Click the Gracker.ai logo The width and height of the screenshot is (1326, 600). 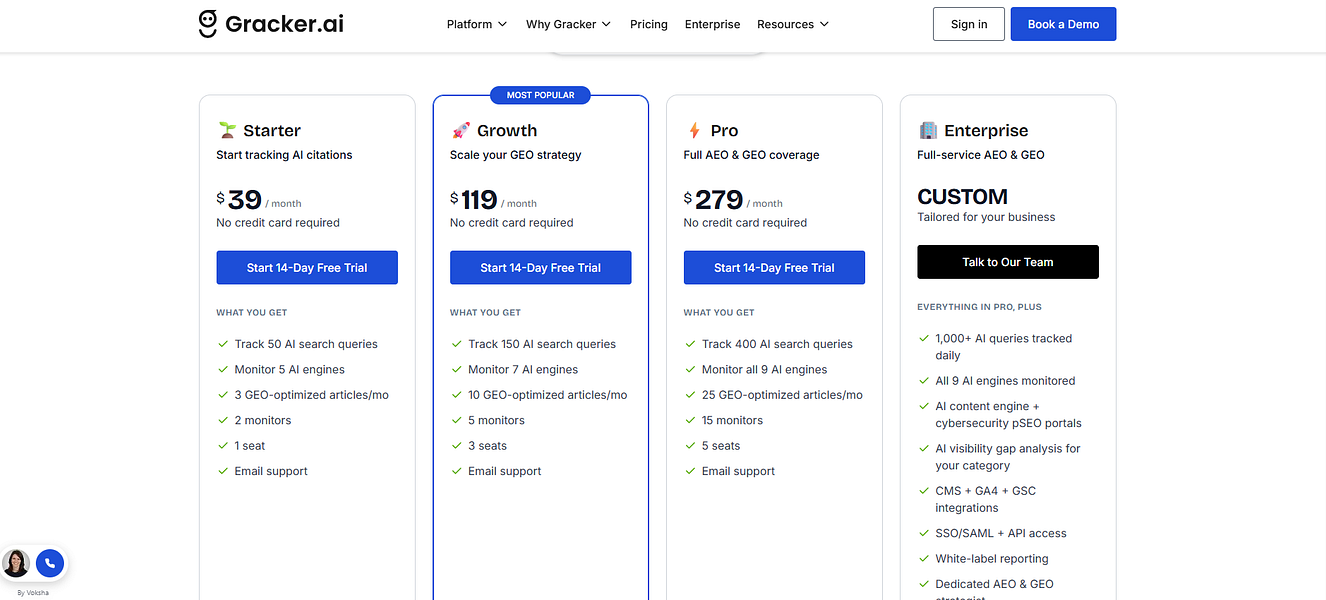tap(271, 24)
